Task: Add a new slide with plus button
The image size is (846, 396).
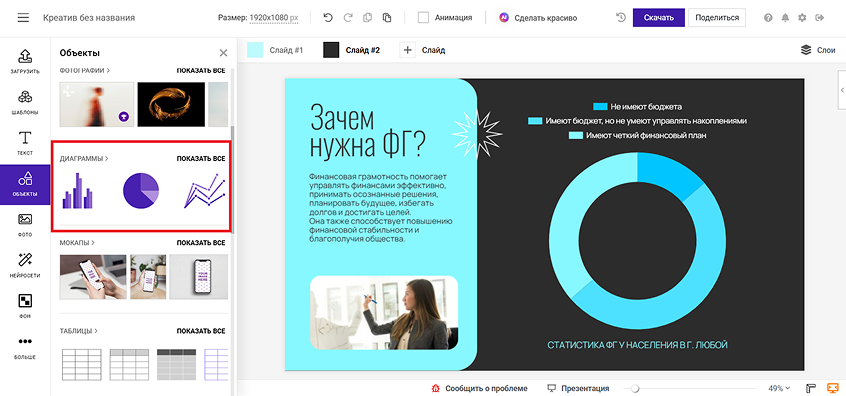Action: 407,50
